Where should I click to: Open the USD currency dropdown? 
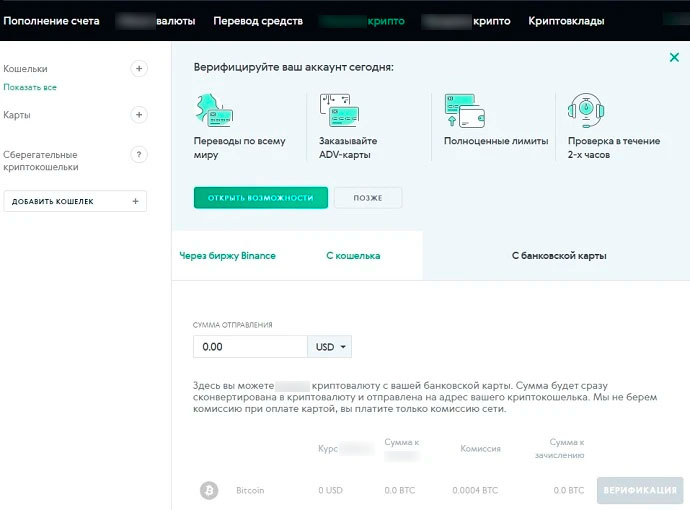(330, 347)
